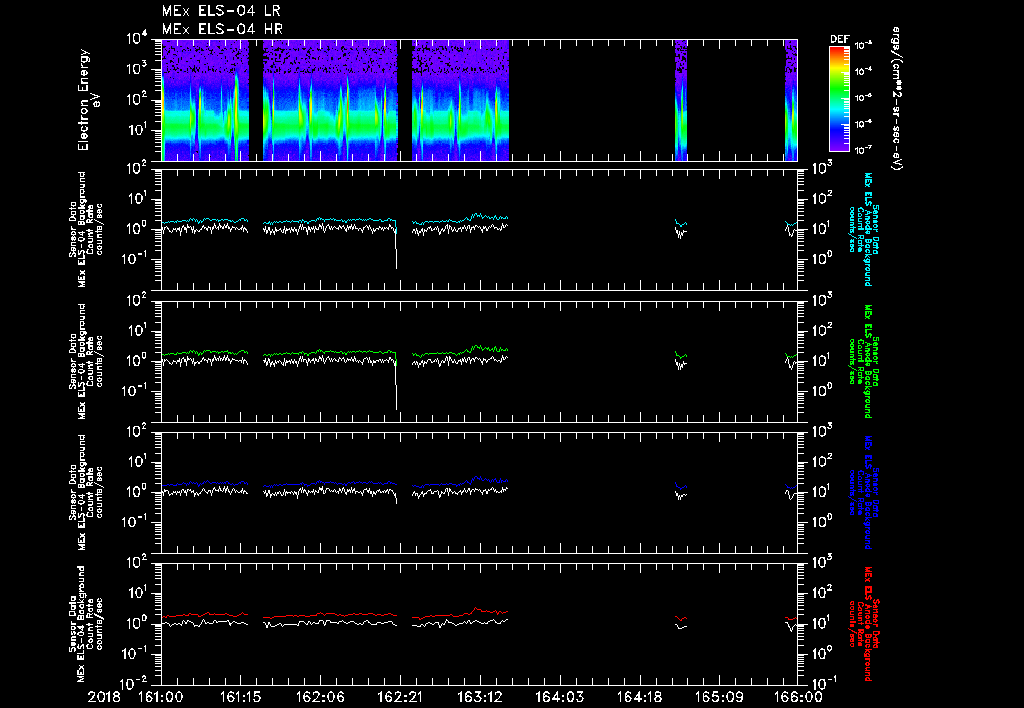Select the 163:12 time tick label

tap(479, 697)
